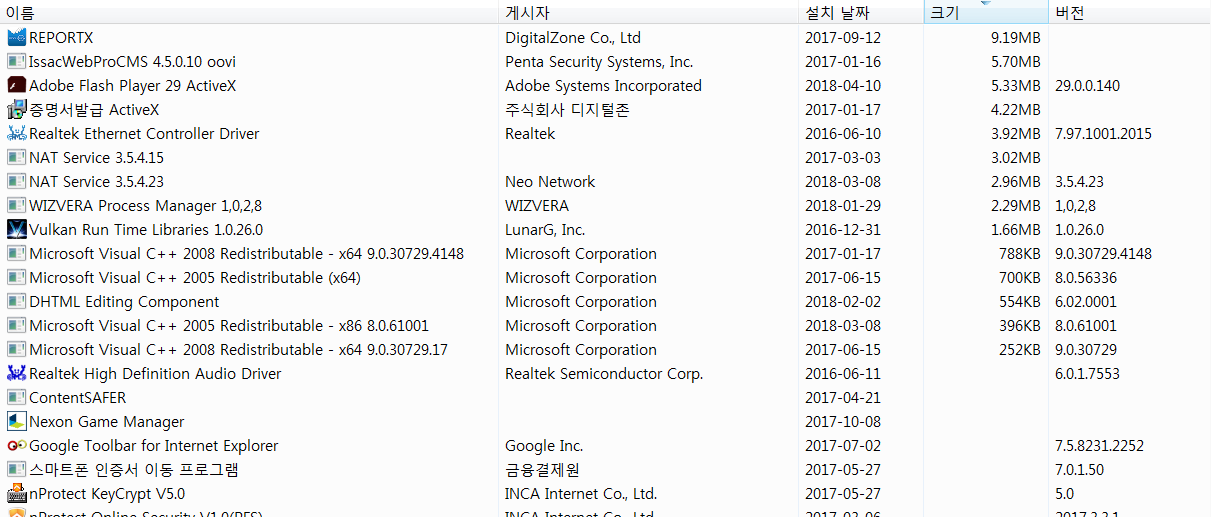Click the ContentSAFER icon
The height and width of the screenshot is (517, 1211).
16,398
